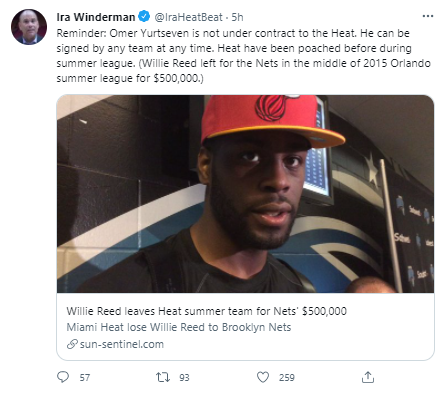
Task: Visit the sun-sentinel.com domain link
Action: [122, 344]
